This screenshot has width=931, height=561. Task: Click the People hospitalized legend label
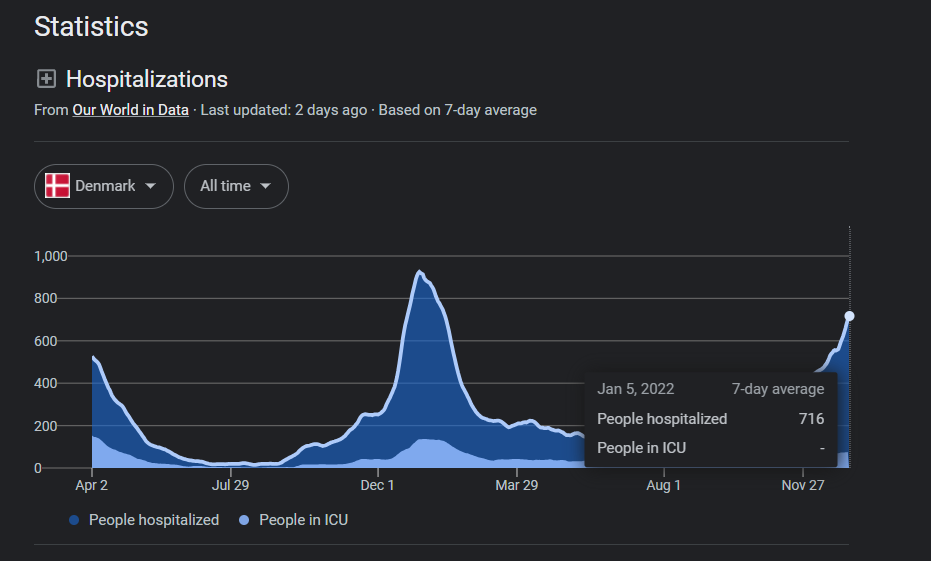tap(154, 520)
